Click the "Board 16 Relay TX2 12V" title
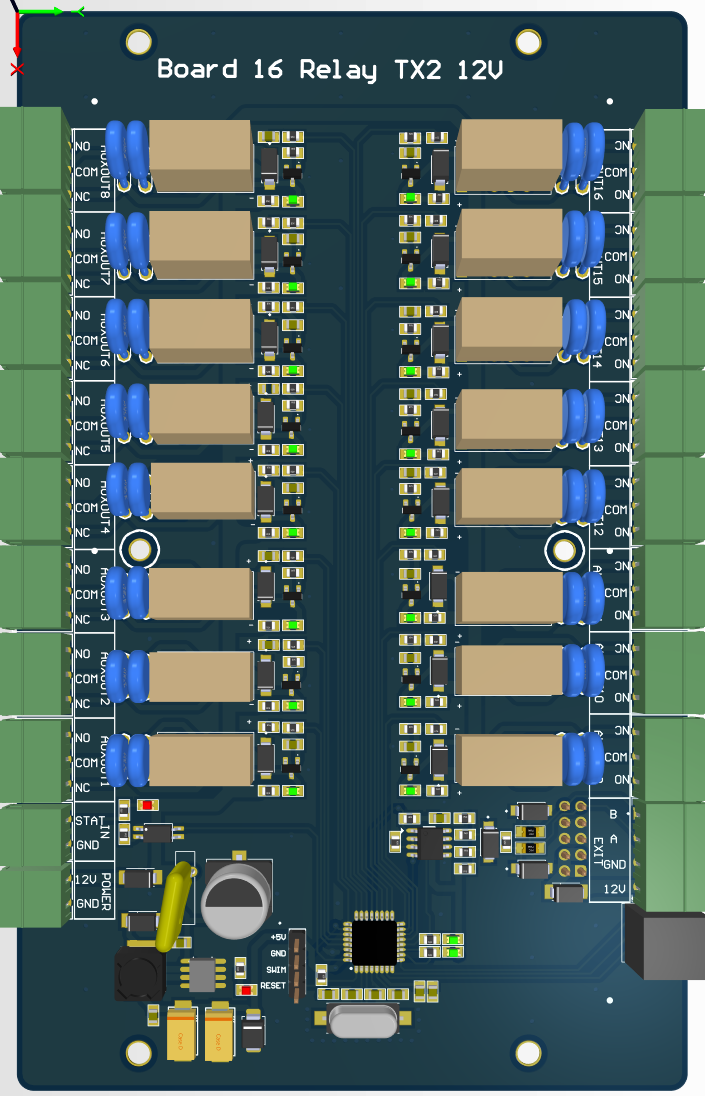Image resolution: width=705 pixels, height=1096 pixels. pyautogui.click(x=330, y=69)
